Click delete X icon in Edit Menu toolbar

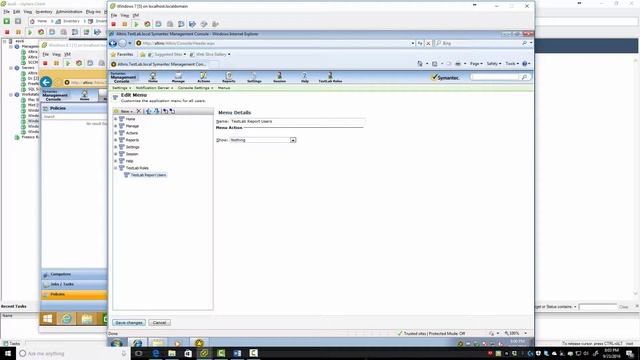pyautogui.click(x=139, y=111)
